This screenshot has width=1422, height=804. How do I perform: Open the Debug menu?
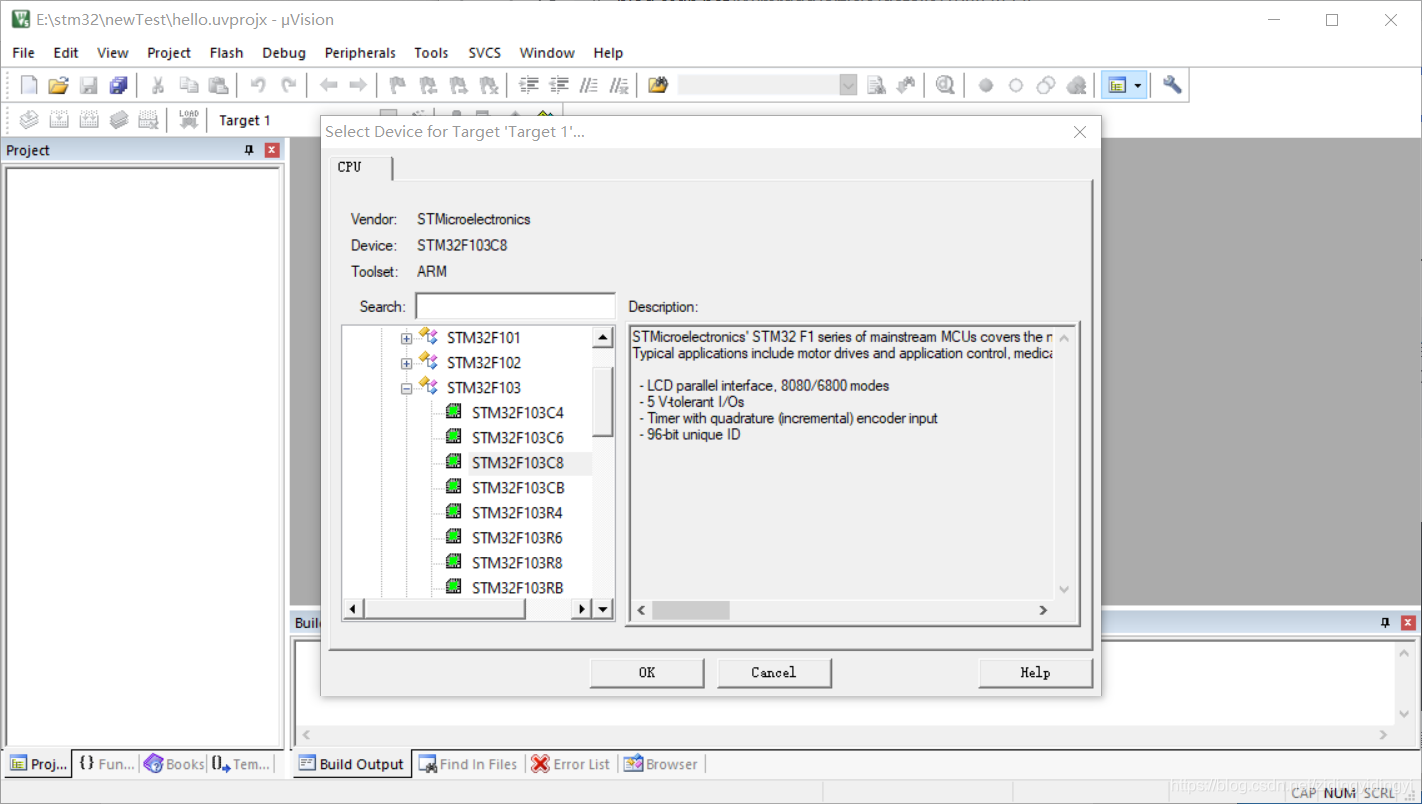pyautogui.click(x=284, y=53)
